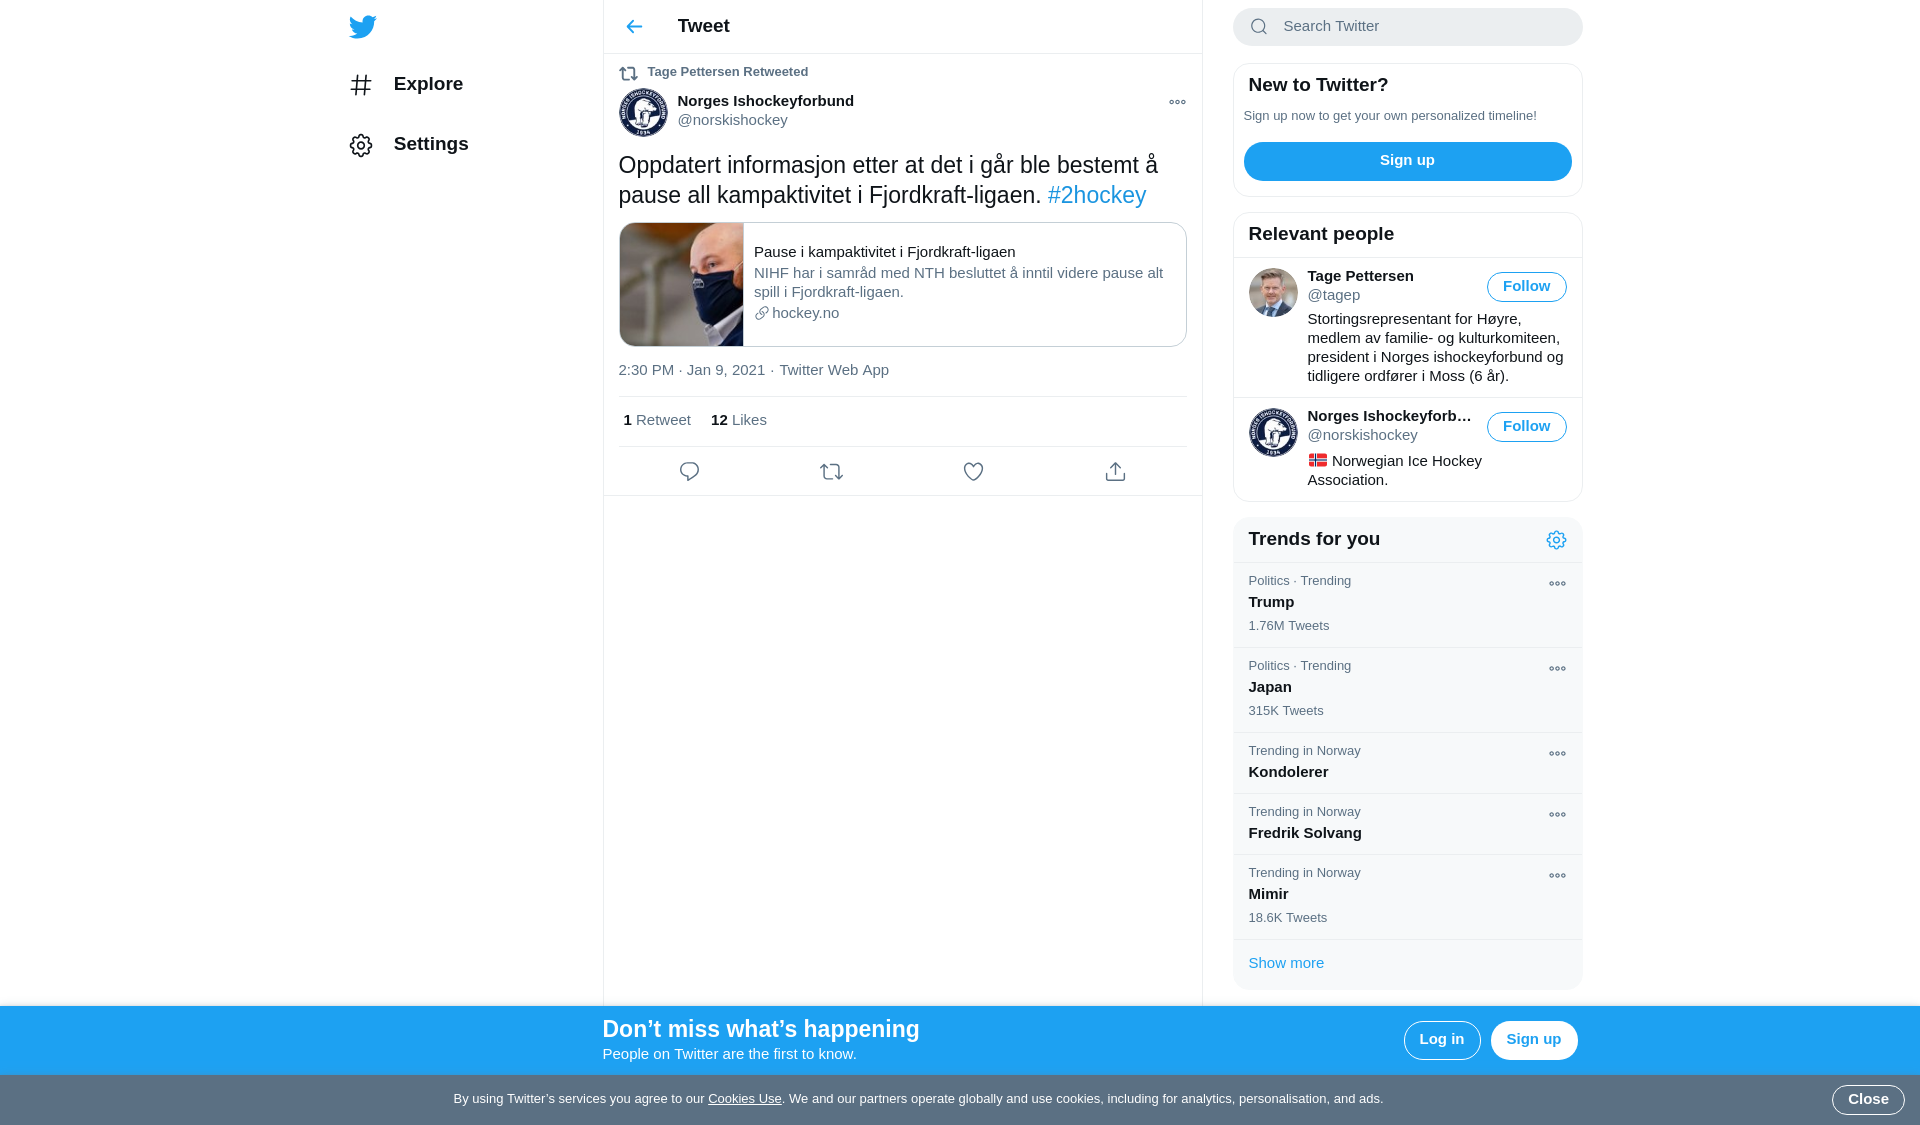Go back with the arrow beside Tweet

(634, 27)
